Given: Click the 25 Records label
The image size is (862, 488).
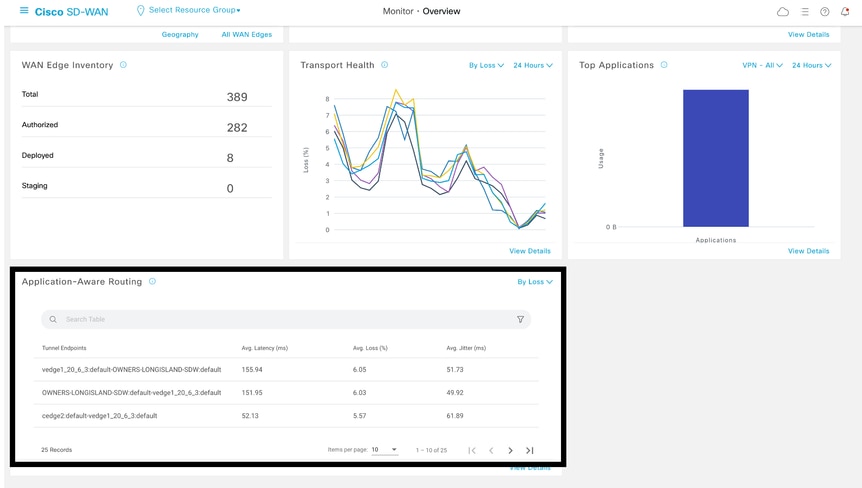Looking at the screenshot, I should click(57, 450).
